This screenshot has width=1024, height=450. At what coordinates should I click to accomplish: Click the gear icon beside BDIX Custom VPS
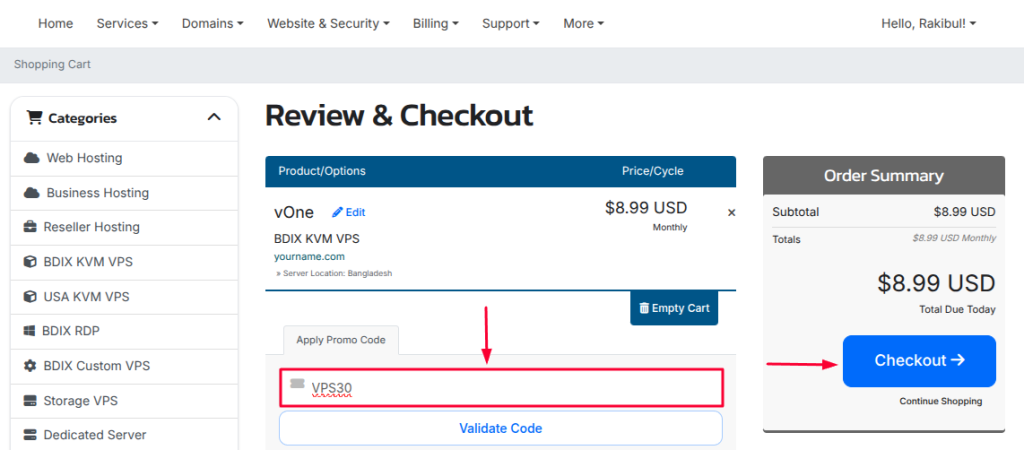click(30, 366)
